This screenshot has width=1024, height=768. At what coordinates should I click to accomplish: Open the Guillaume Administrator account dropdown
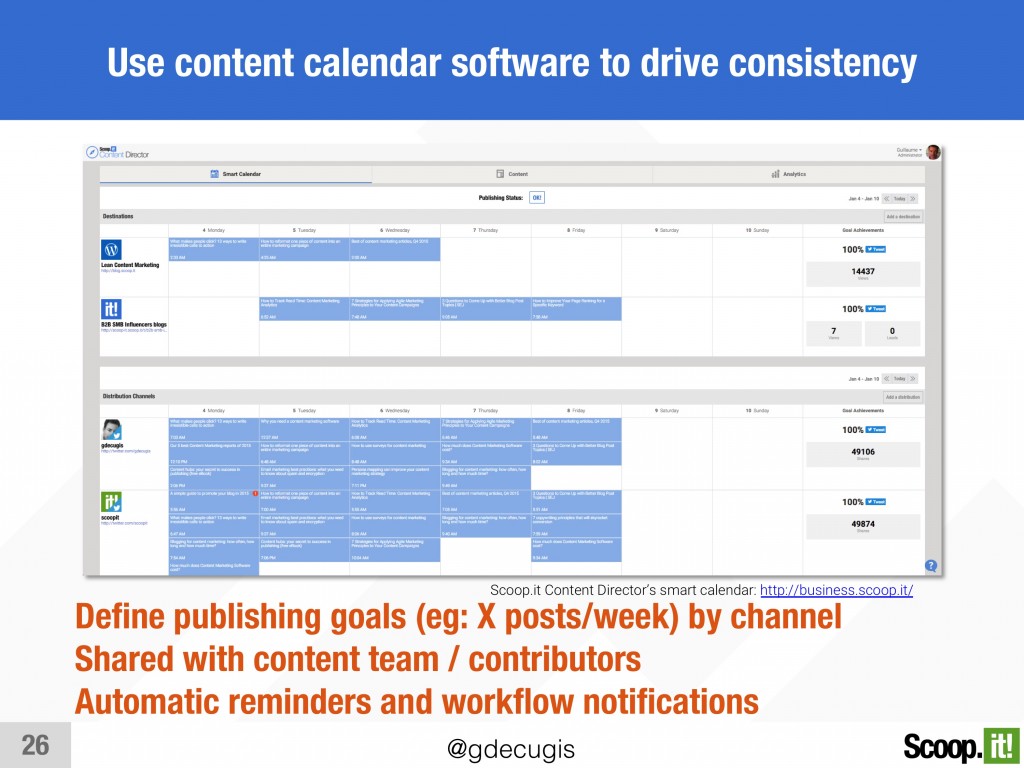point(909,152)
